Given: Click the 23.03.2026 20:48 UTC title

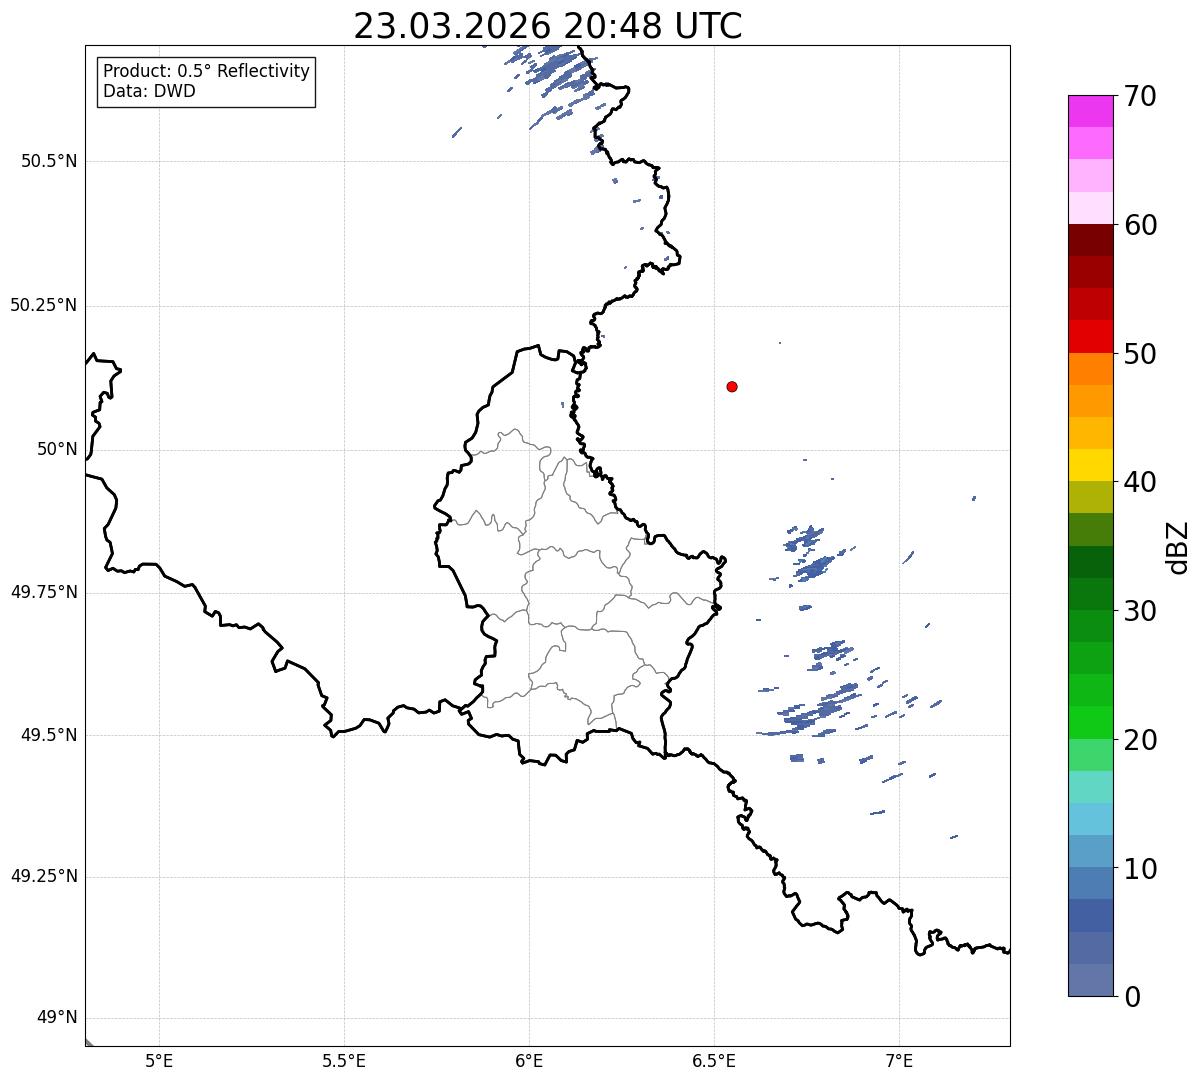Looking at the screenshot, I should (x=548, y=26).
